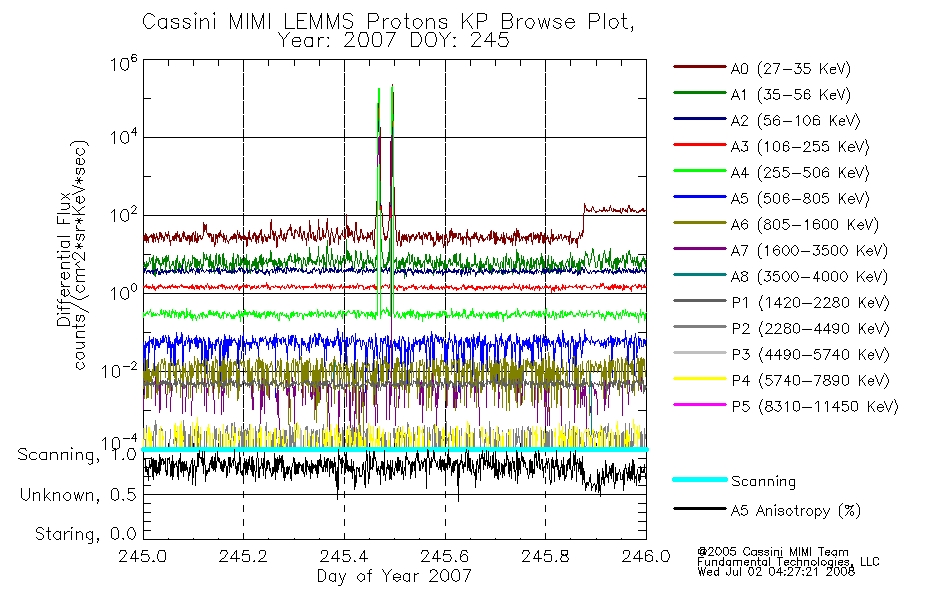This screenshot has width=950, height=600.
Task: Click the A2 (56-106 KeV) legend label
Action: click(795, 121)
